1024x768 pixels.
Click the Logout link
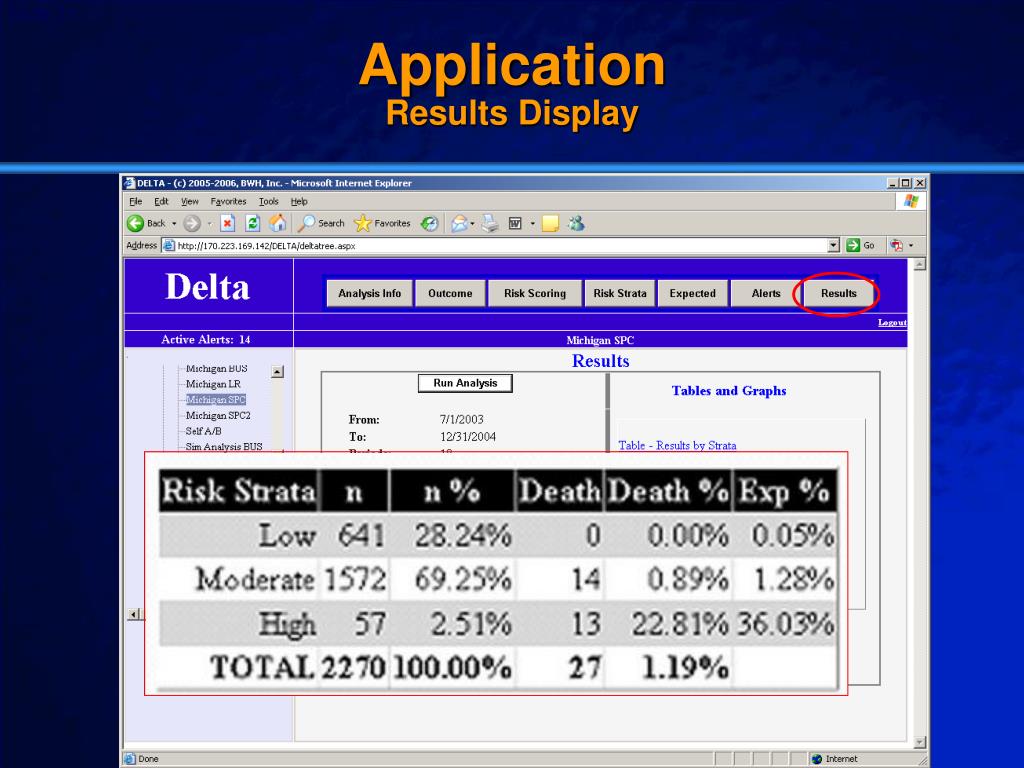pyautogui.click(x=892, y=323)
